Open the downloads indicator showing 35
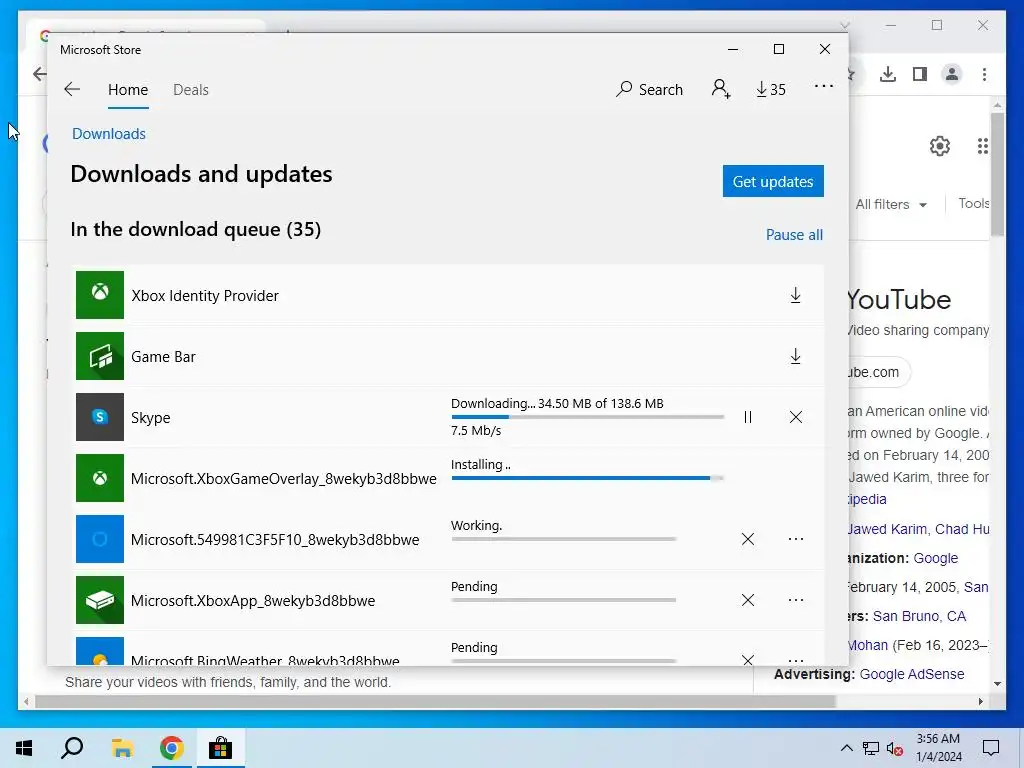 [771, 89]
